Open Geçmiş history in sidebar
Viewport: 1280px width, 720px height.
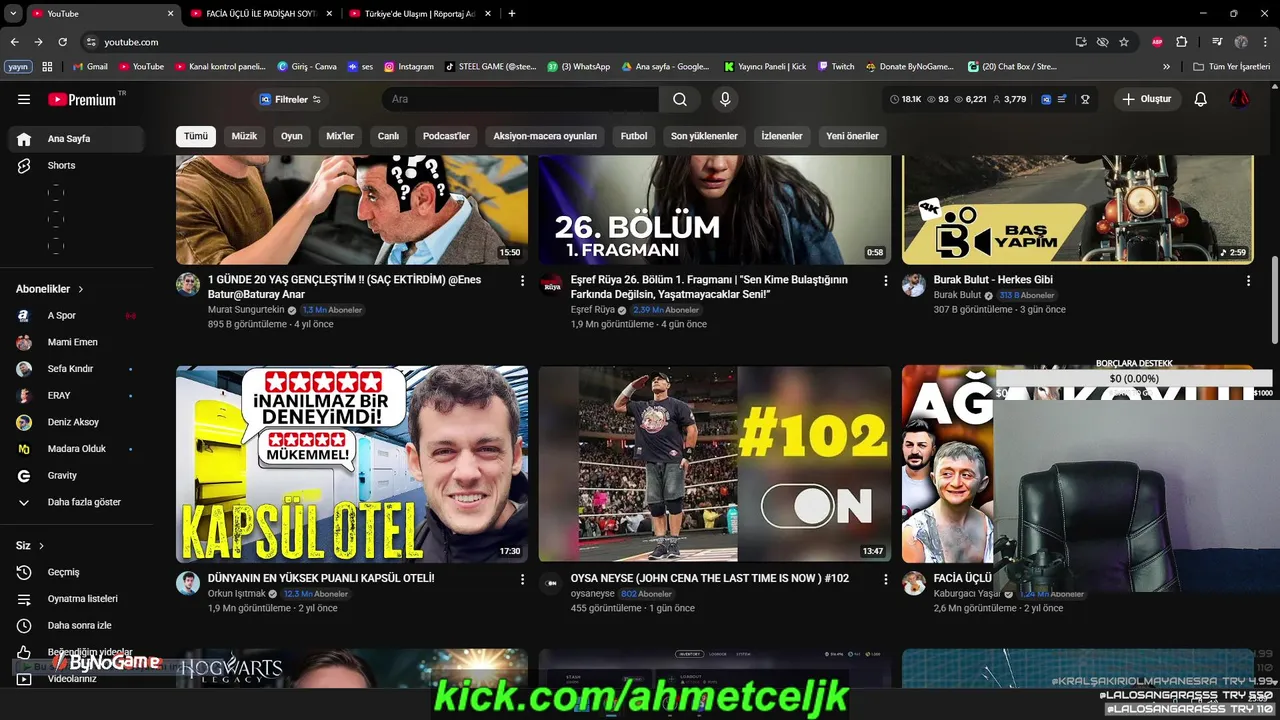tap(76, 572)
